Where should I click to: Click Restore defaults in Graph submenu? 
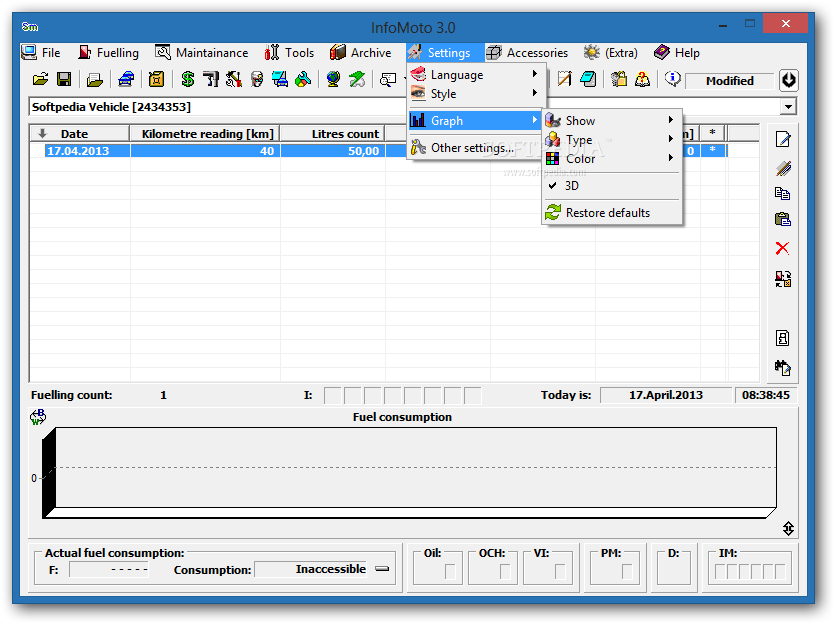(612, 212)
